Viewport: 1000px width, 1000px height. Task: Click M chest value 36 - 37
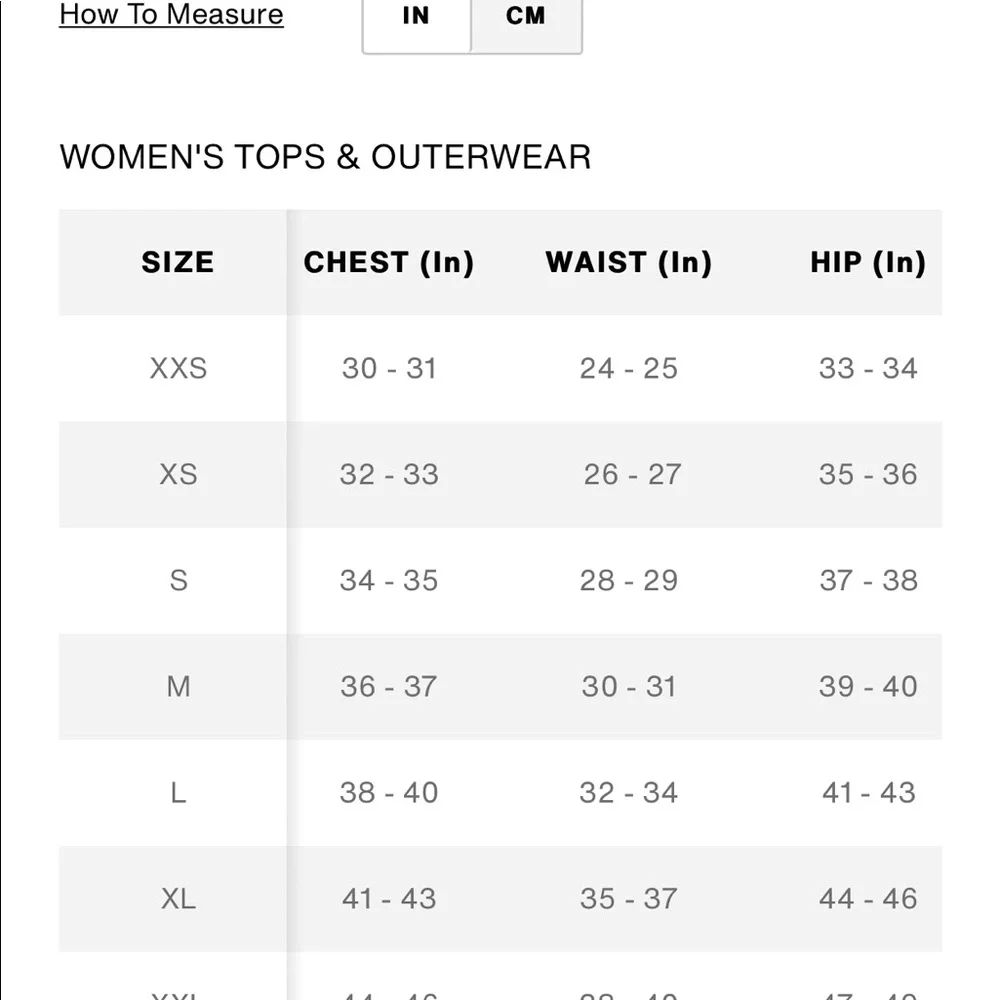tap(389, 687)
